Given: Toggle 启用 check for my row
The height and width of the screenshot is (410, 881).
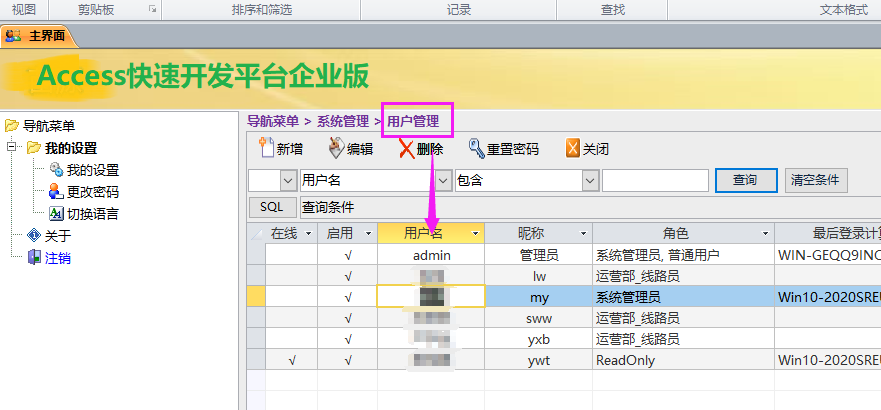Looking at the screenshot, I should point(348,297).
